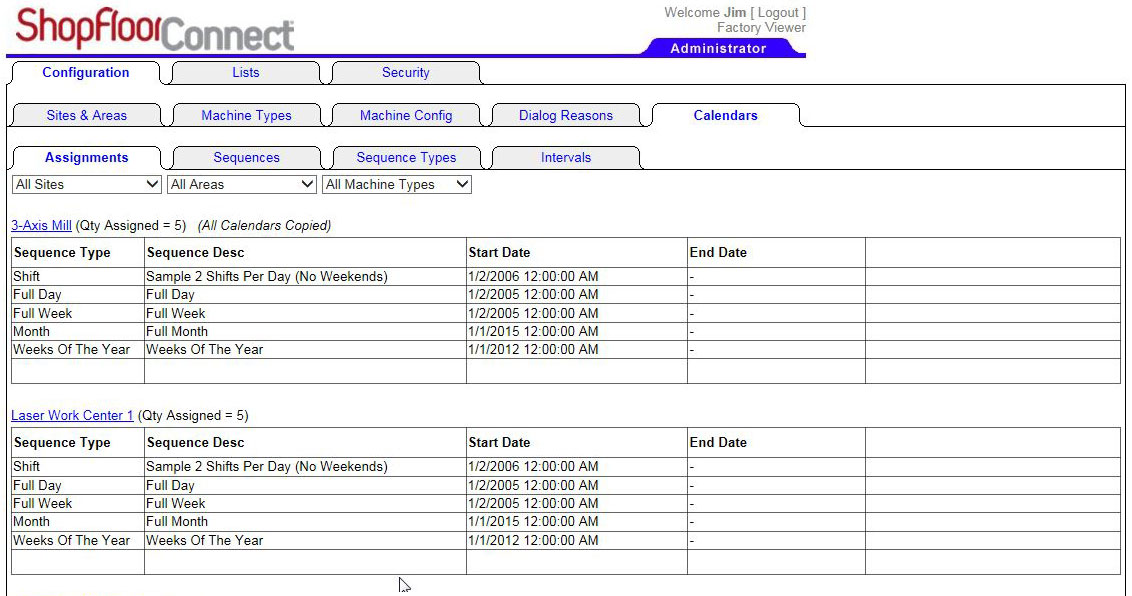
Task: Click the Logout link
Action: (778, 13)
